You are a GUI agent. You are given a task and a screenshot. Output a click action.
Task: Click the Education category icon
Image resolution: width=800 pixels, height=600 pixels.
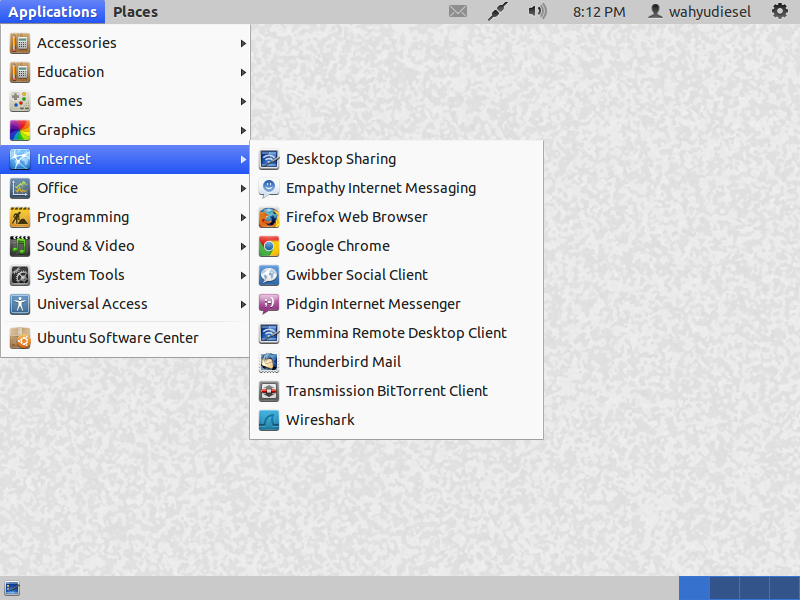(x=20, y=72)
